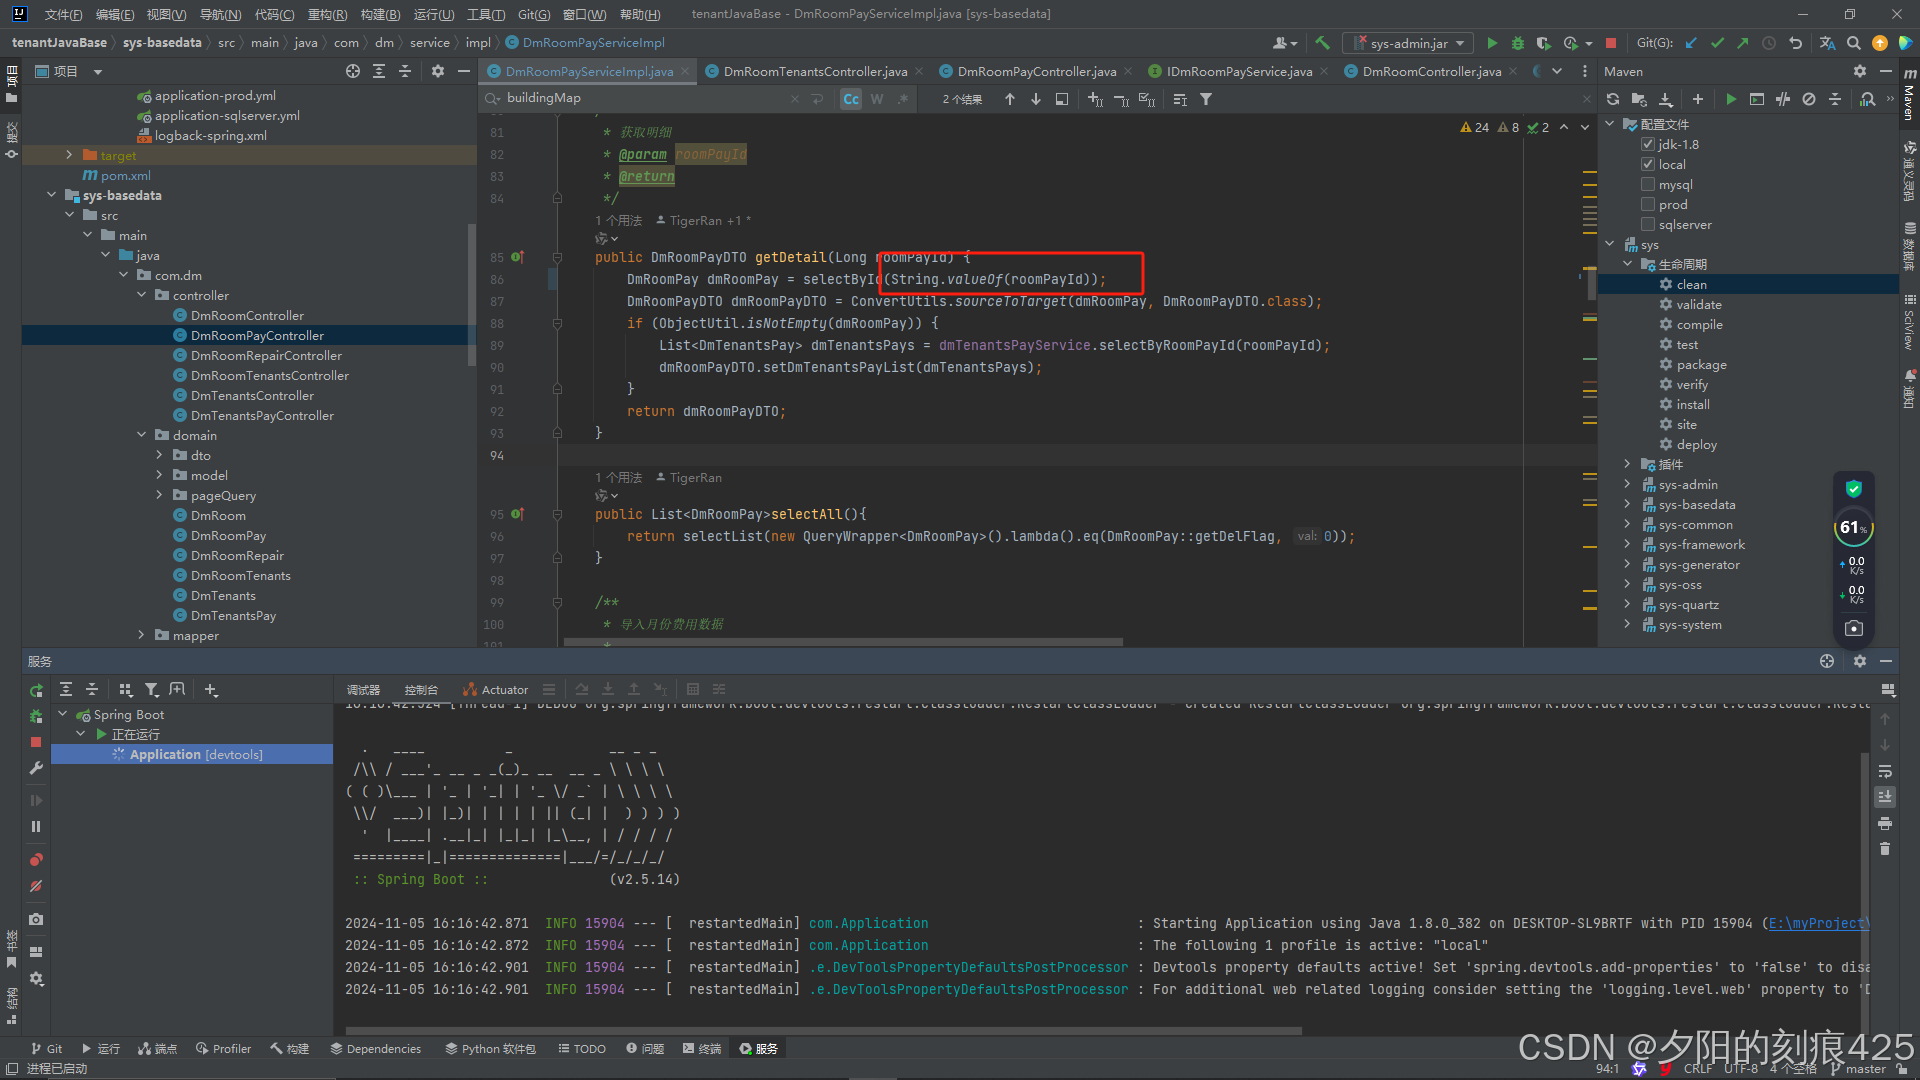Open the Actuator tab in Services
This screenshot has width=1920, height=1080.
[496, 690]
